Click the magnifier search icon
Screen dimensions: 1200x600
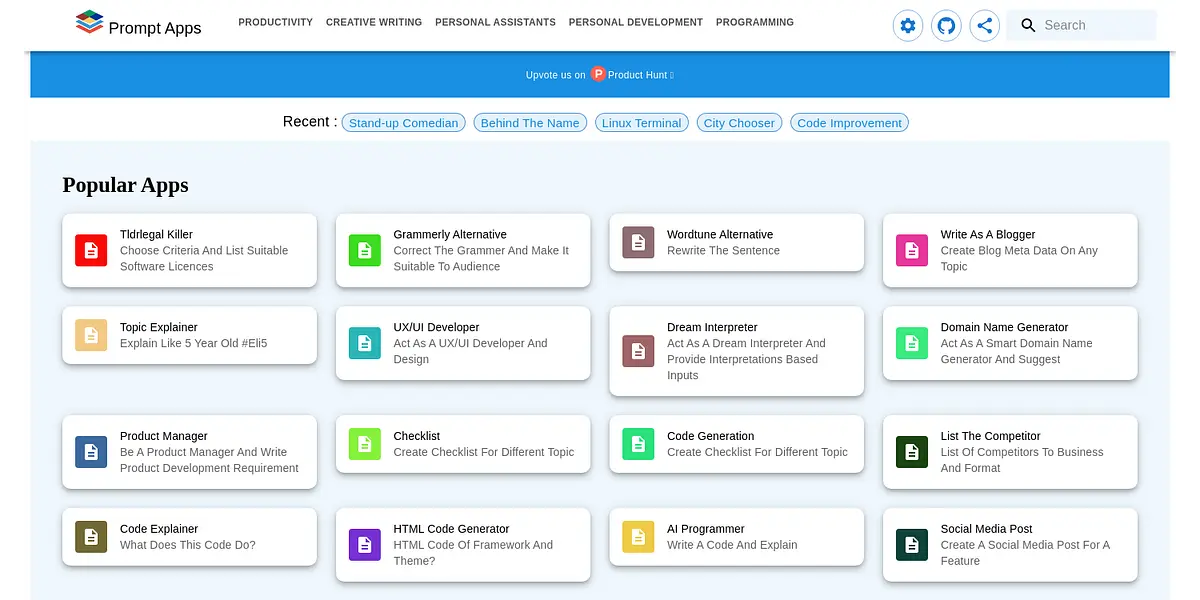tap(1028, 26)
